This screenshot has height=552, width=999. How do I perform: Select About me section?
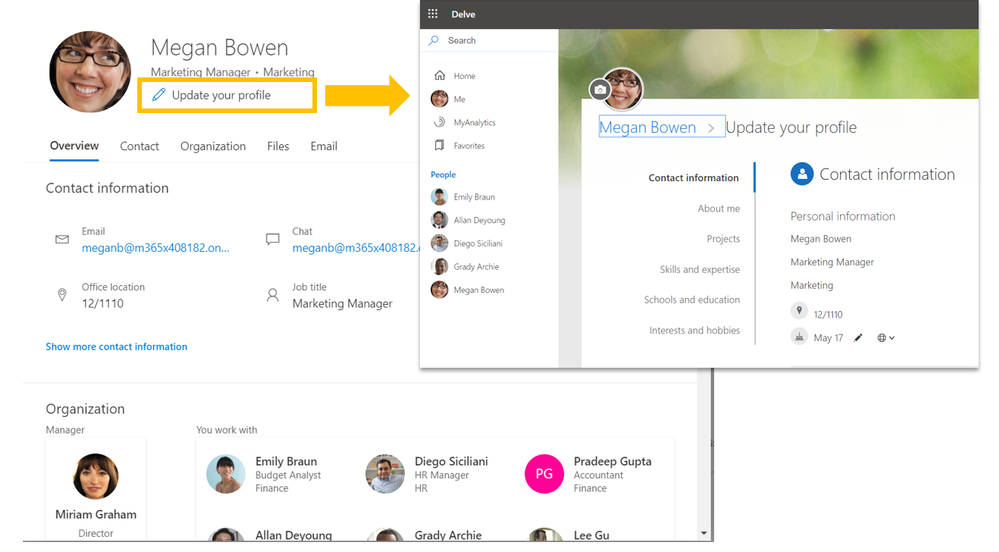(719, 208)
